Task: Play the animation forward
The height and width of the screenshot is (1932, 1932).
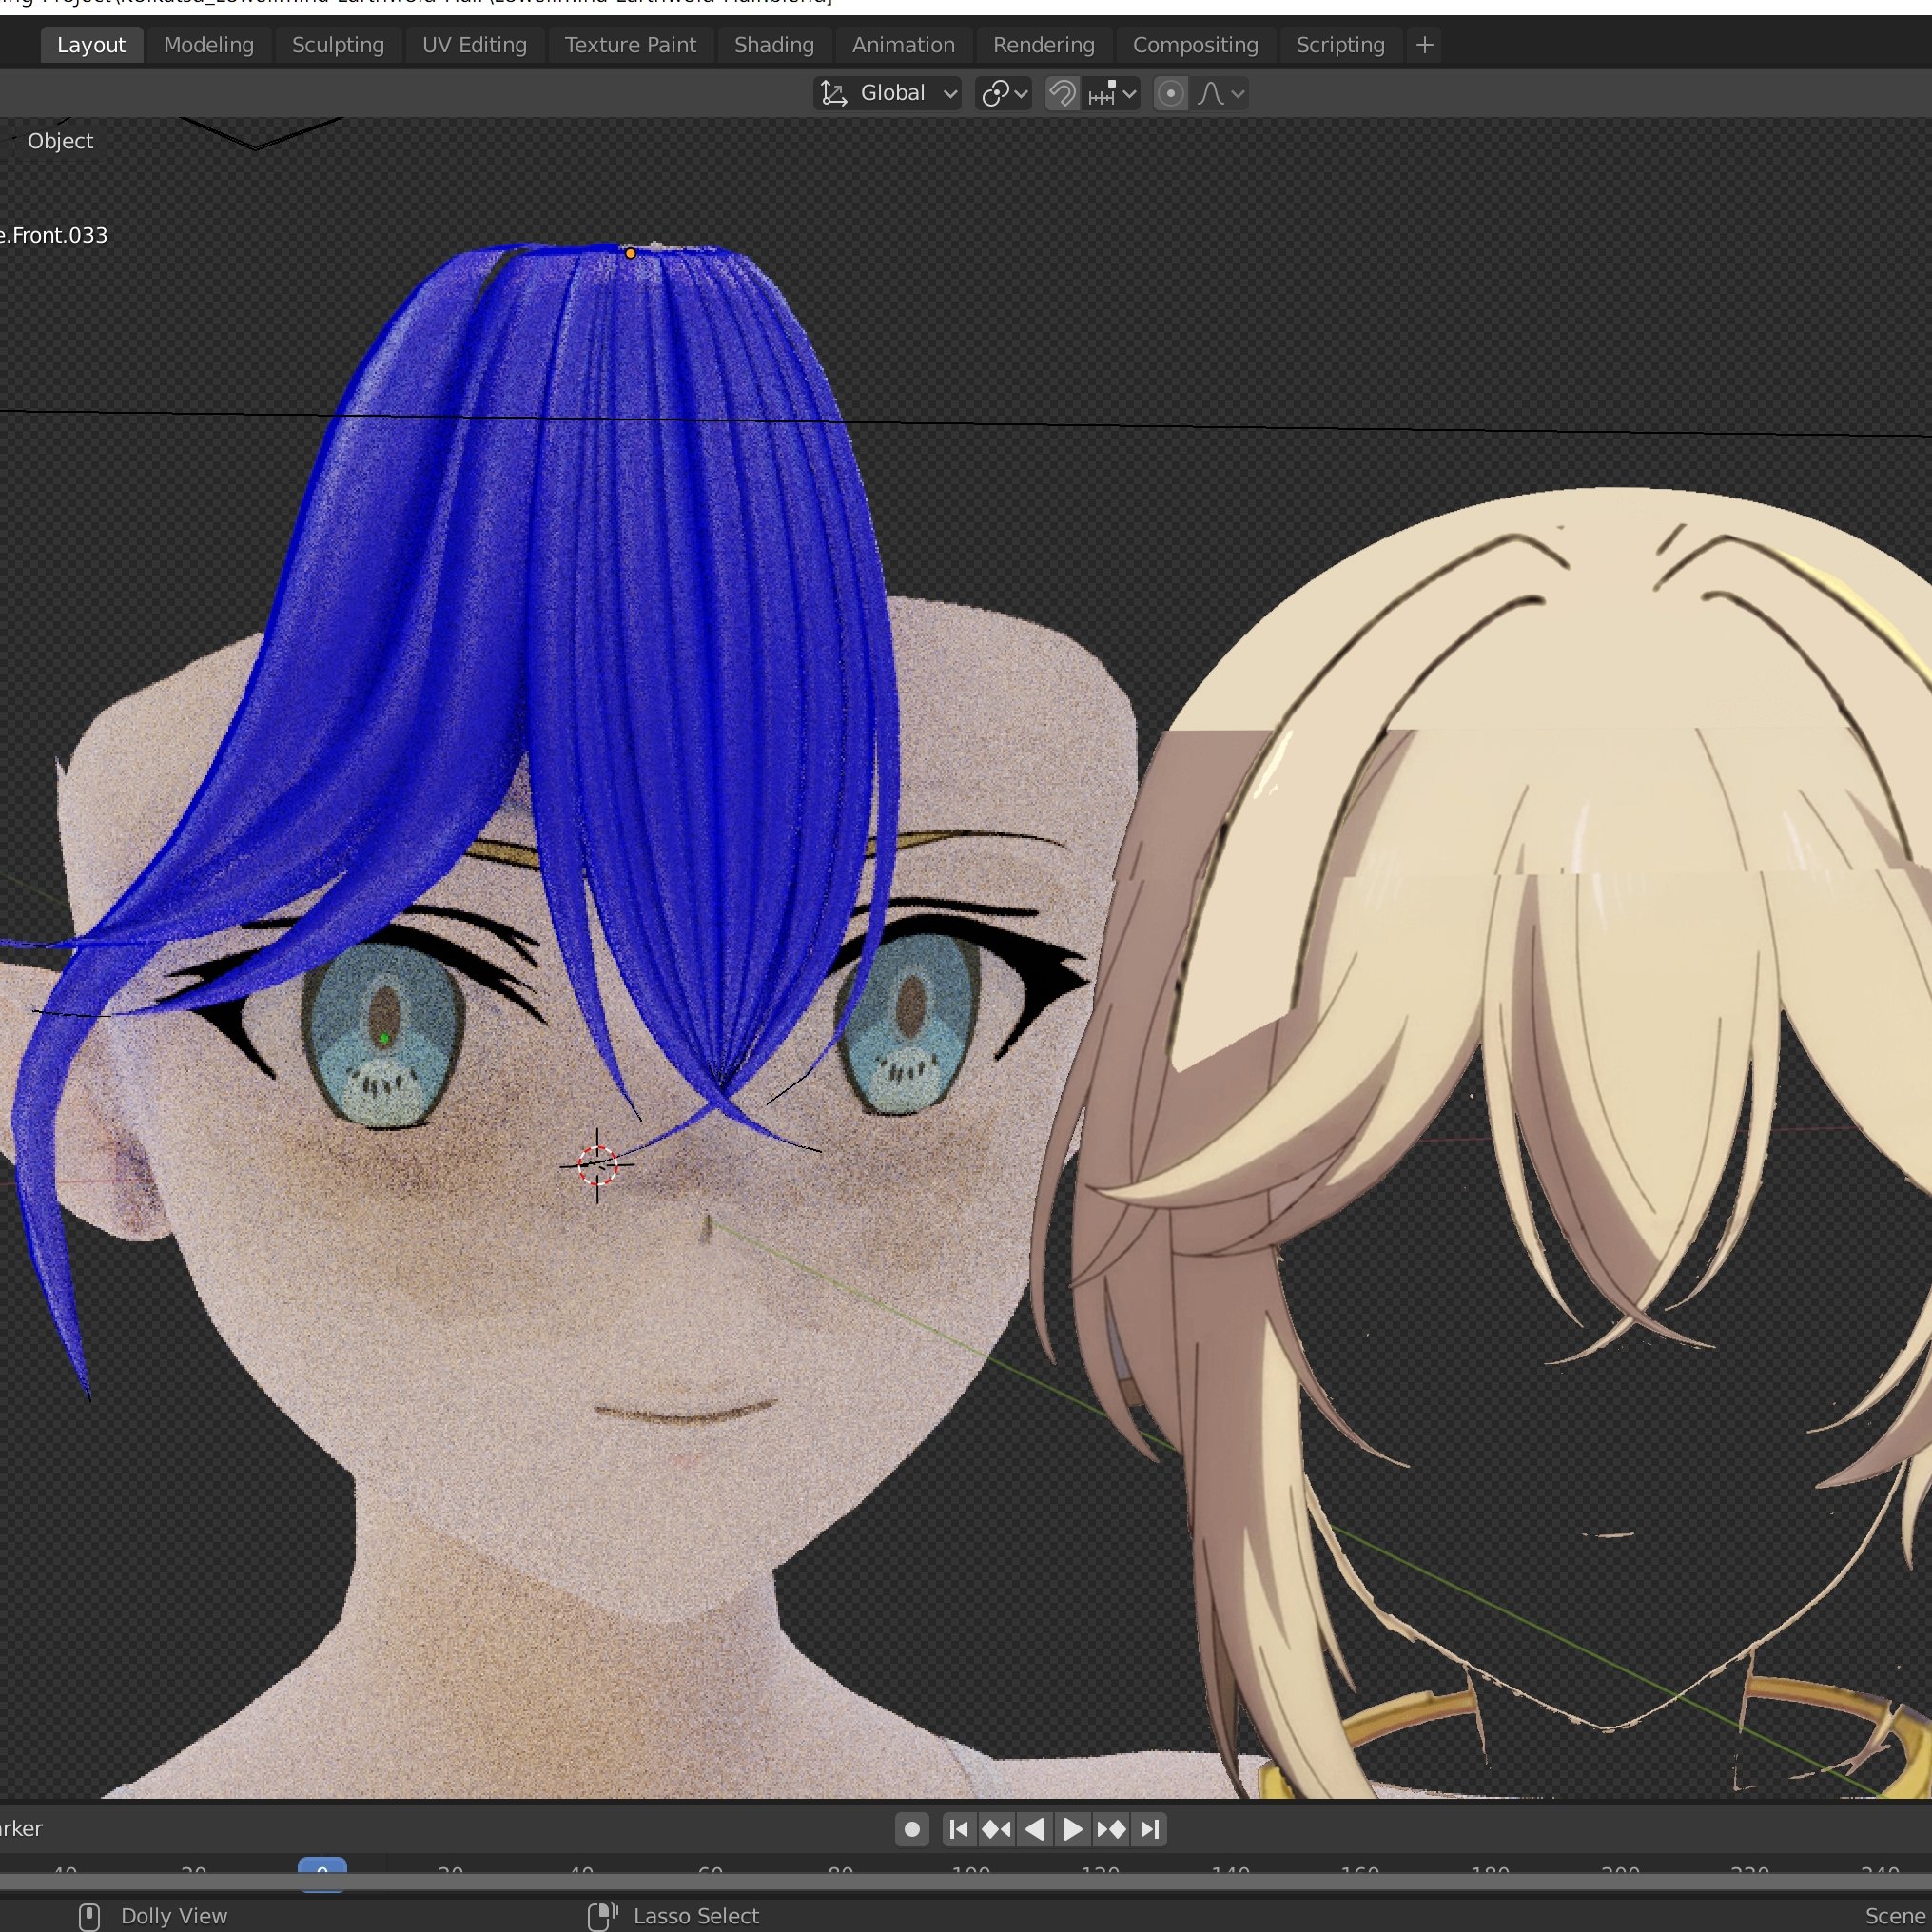Action: (1072, 1830)
